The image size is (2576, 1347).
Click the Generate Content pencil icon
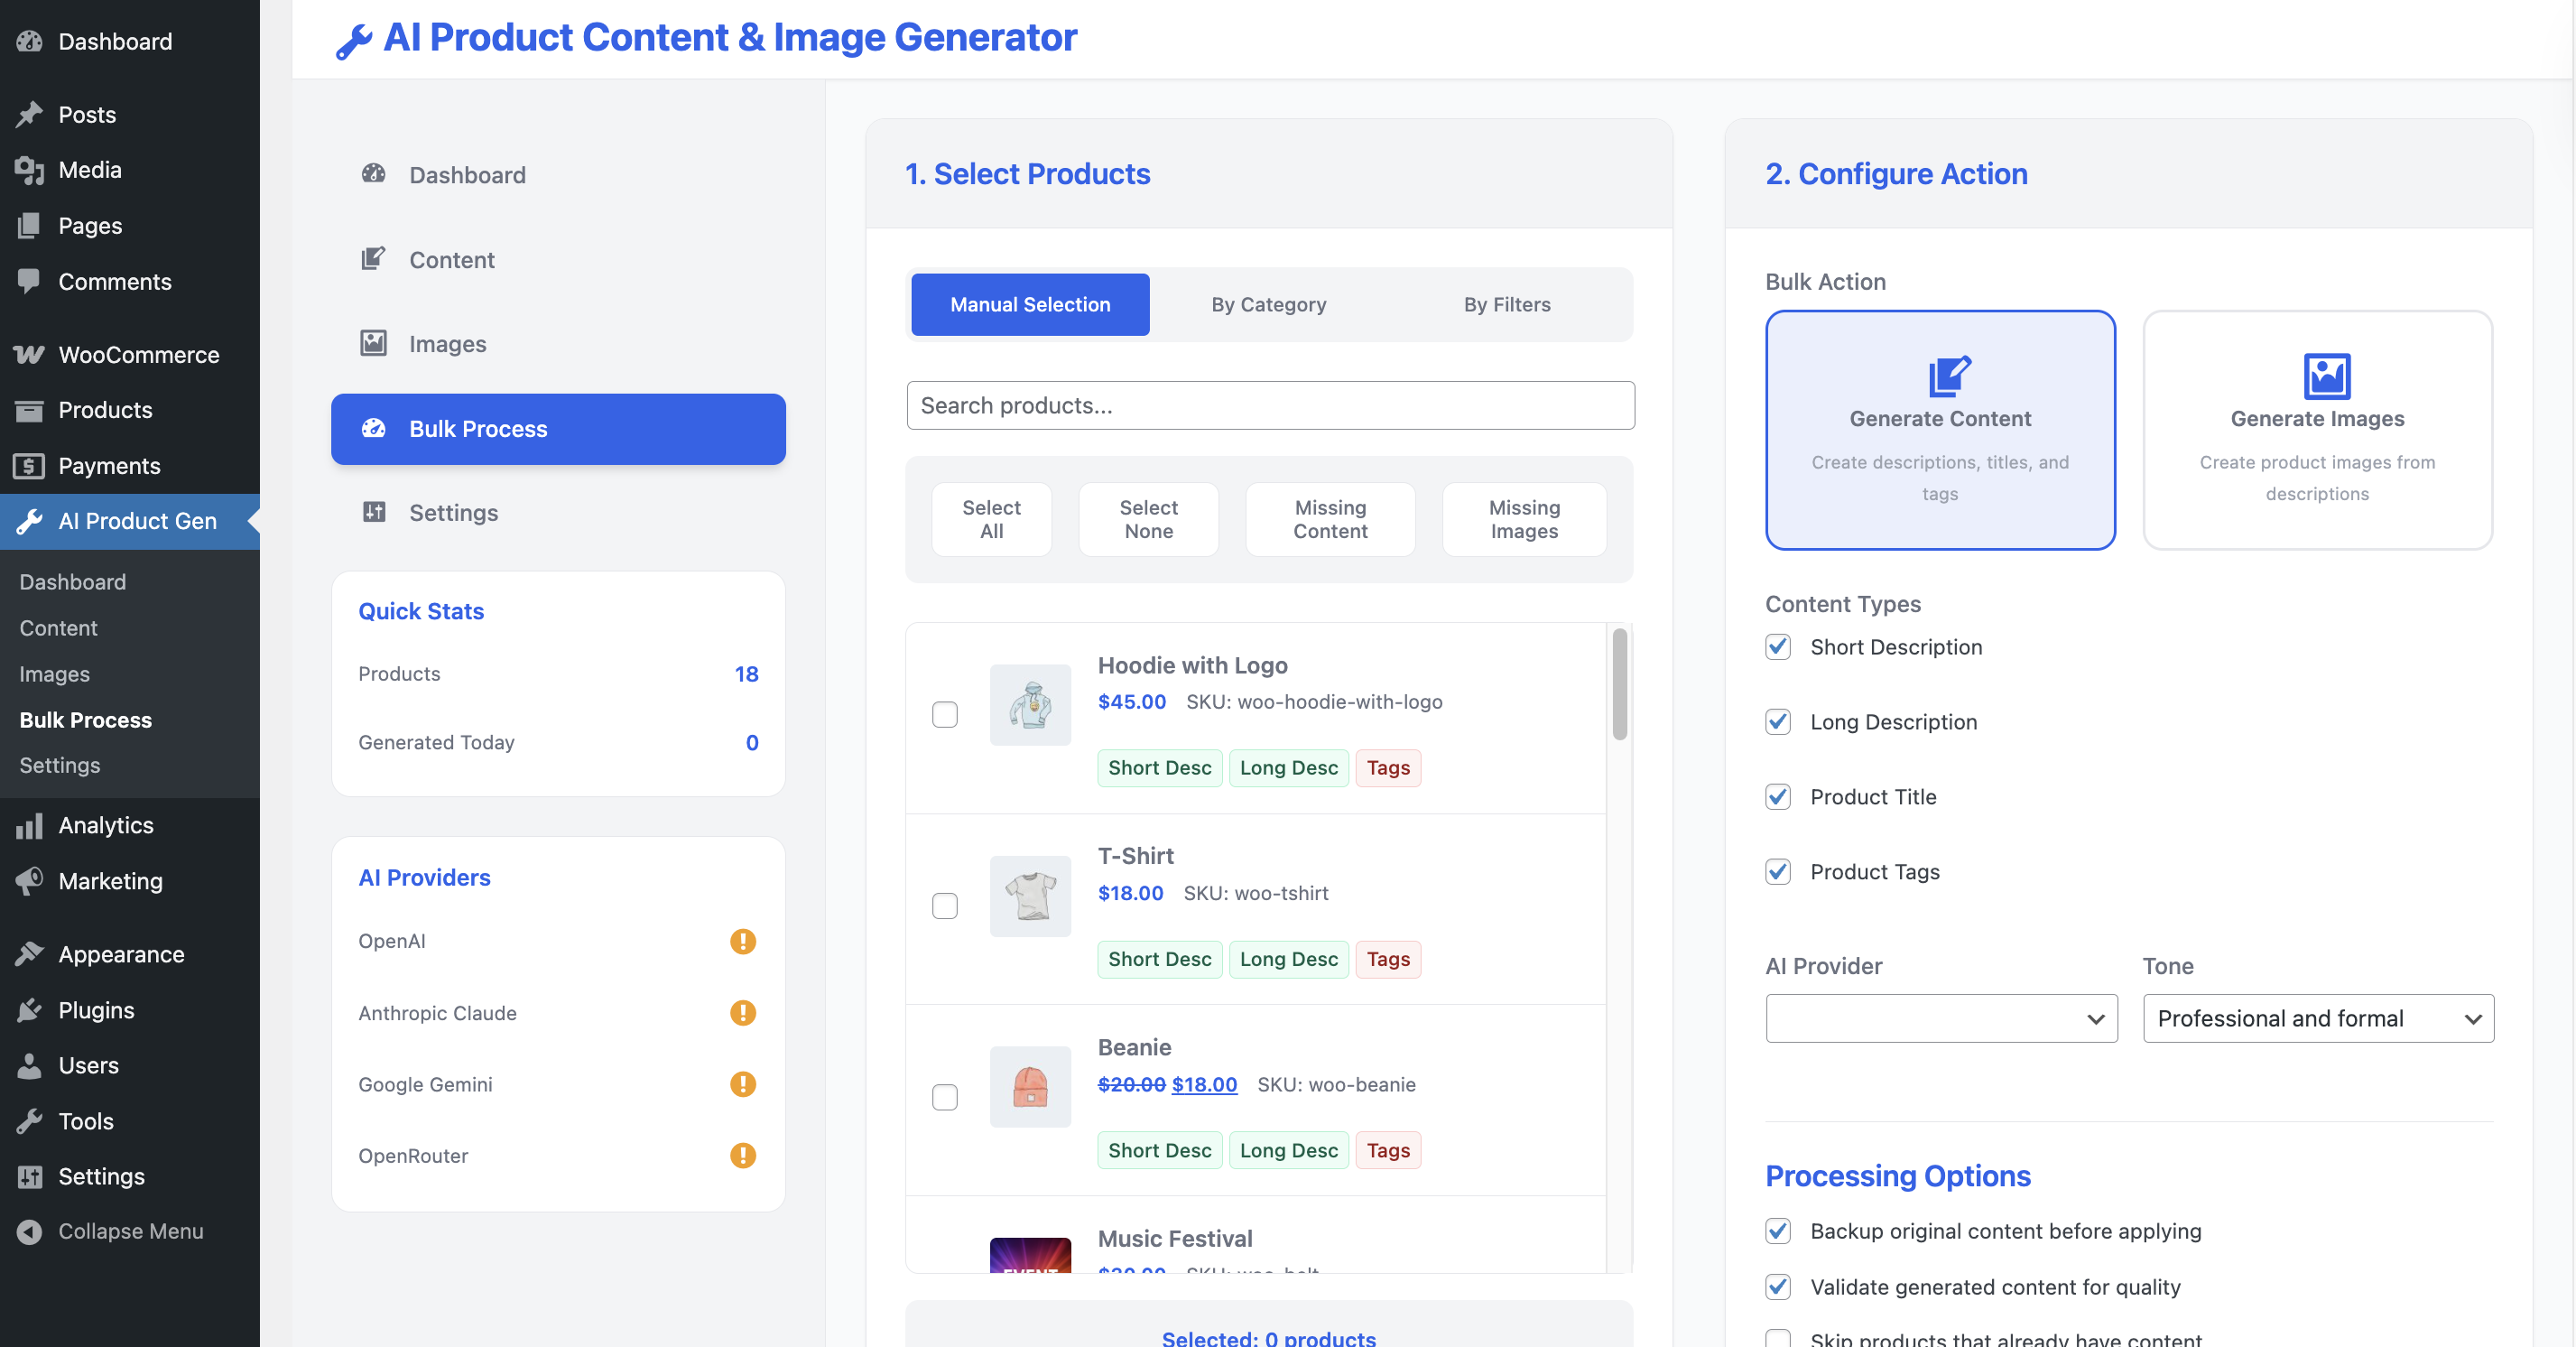pos(1948,376)
